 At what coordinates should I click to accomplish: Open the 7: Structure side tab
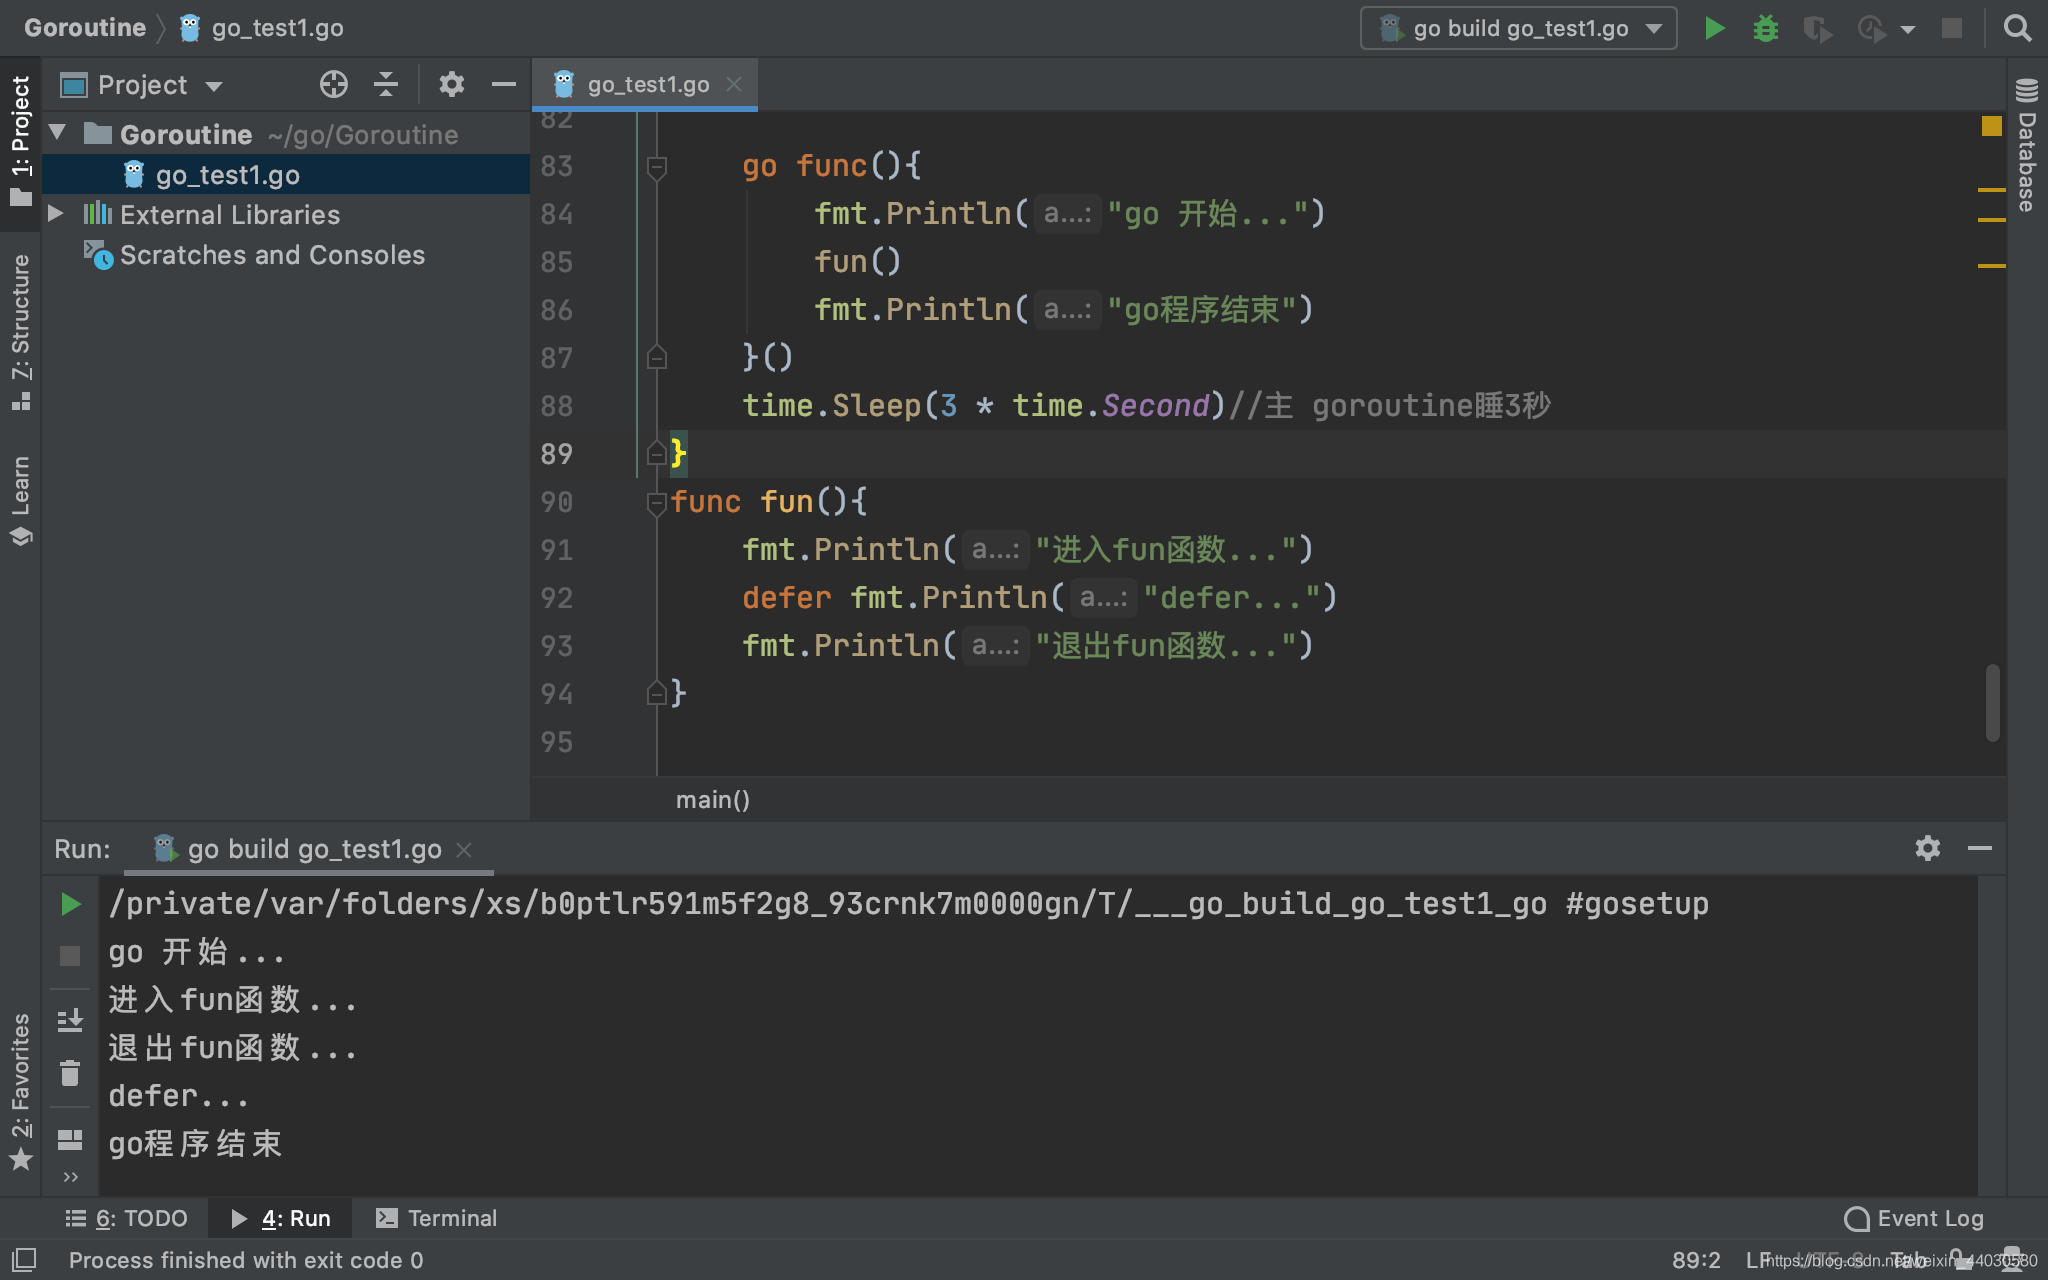[20, 332]
